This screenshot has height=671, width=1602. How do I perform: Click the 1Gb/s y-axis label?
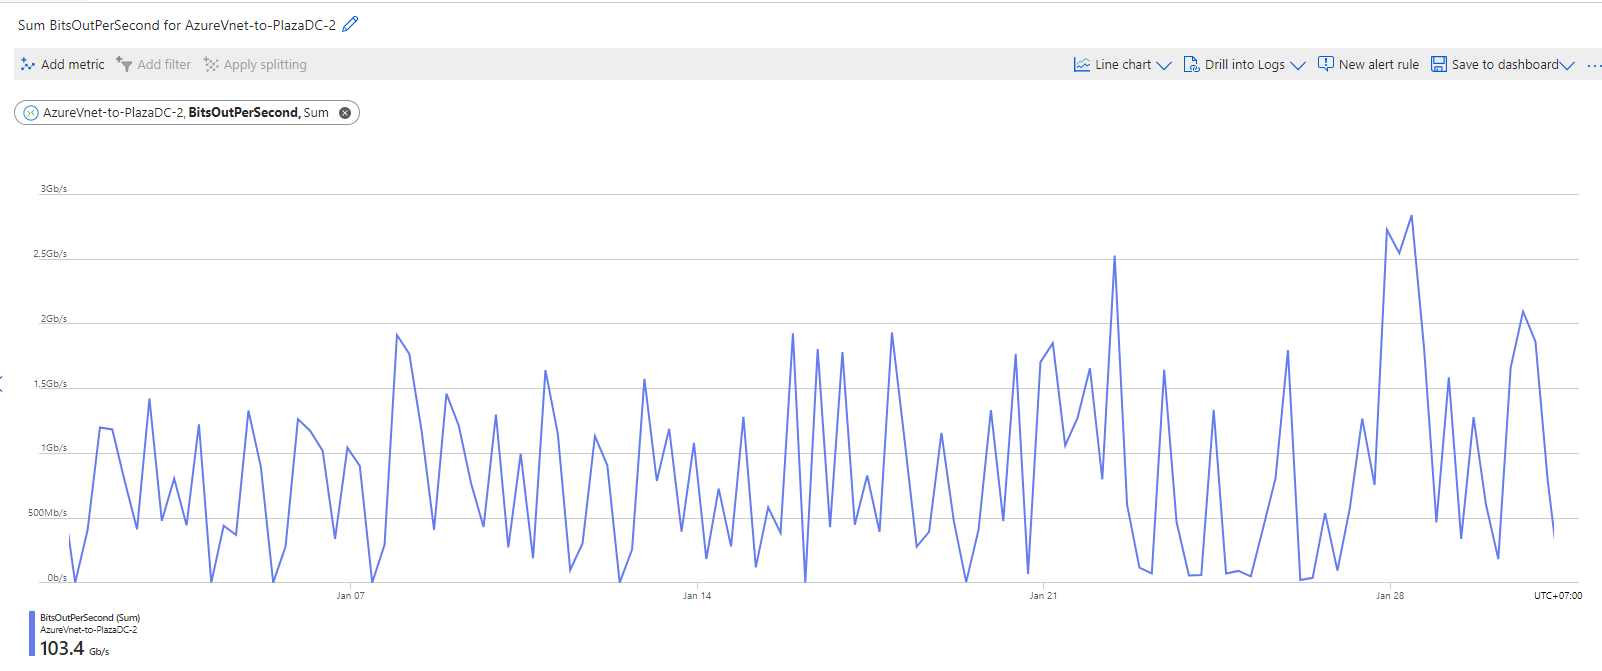click(54, 448)
